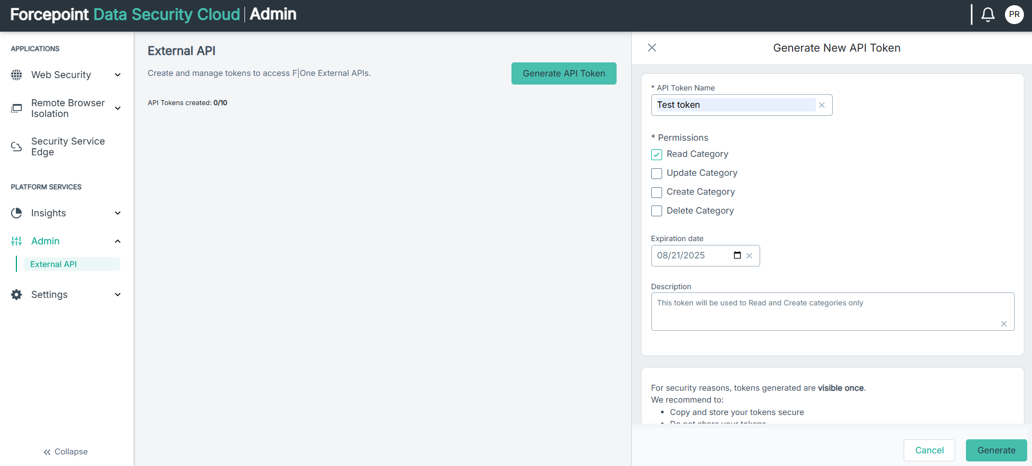Click the notification bell icon

click(987, 15)
